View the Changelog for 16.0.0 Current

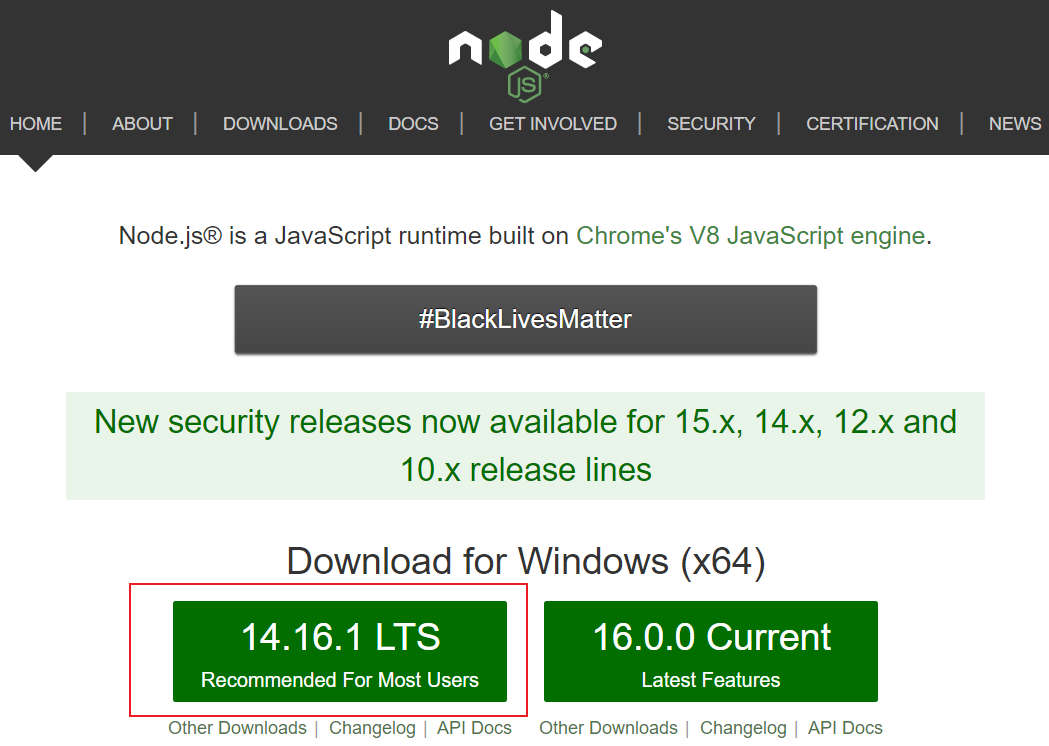click(x=743, y=728)
